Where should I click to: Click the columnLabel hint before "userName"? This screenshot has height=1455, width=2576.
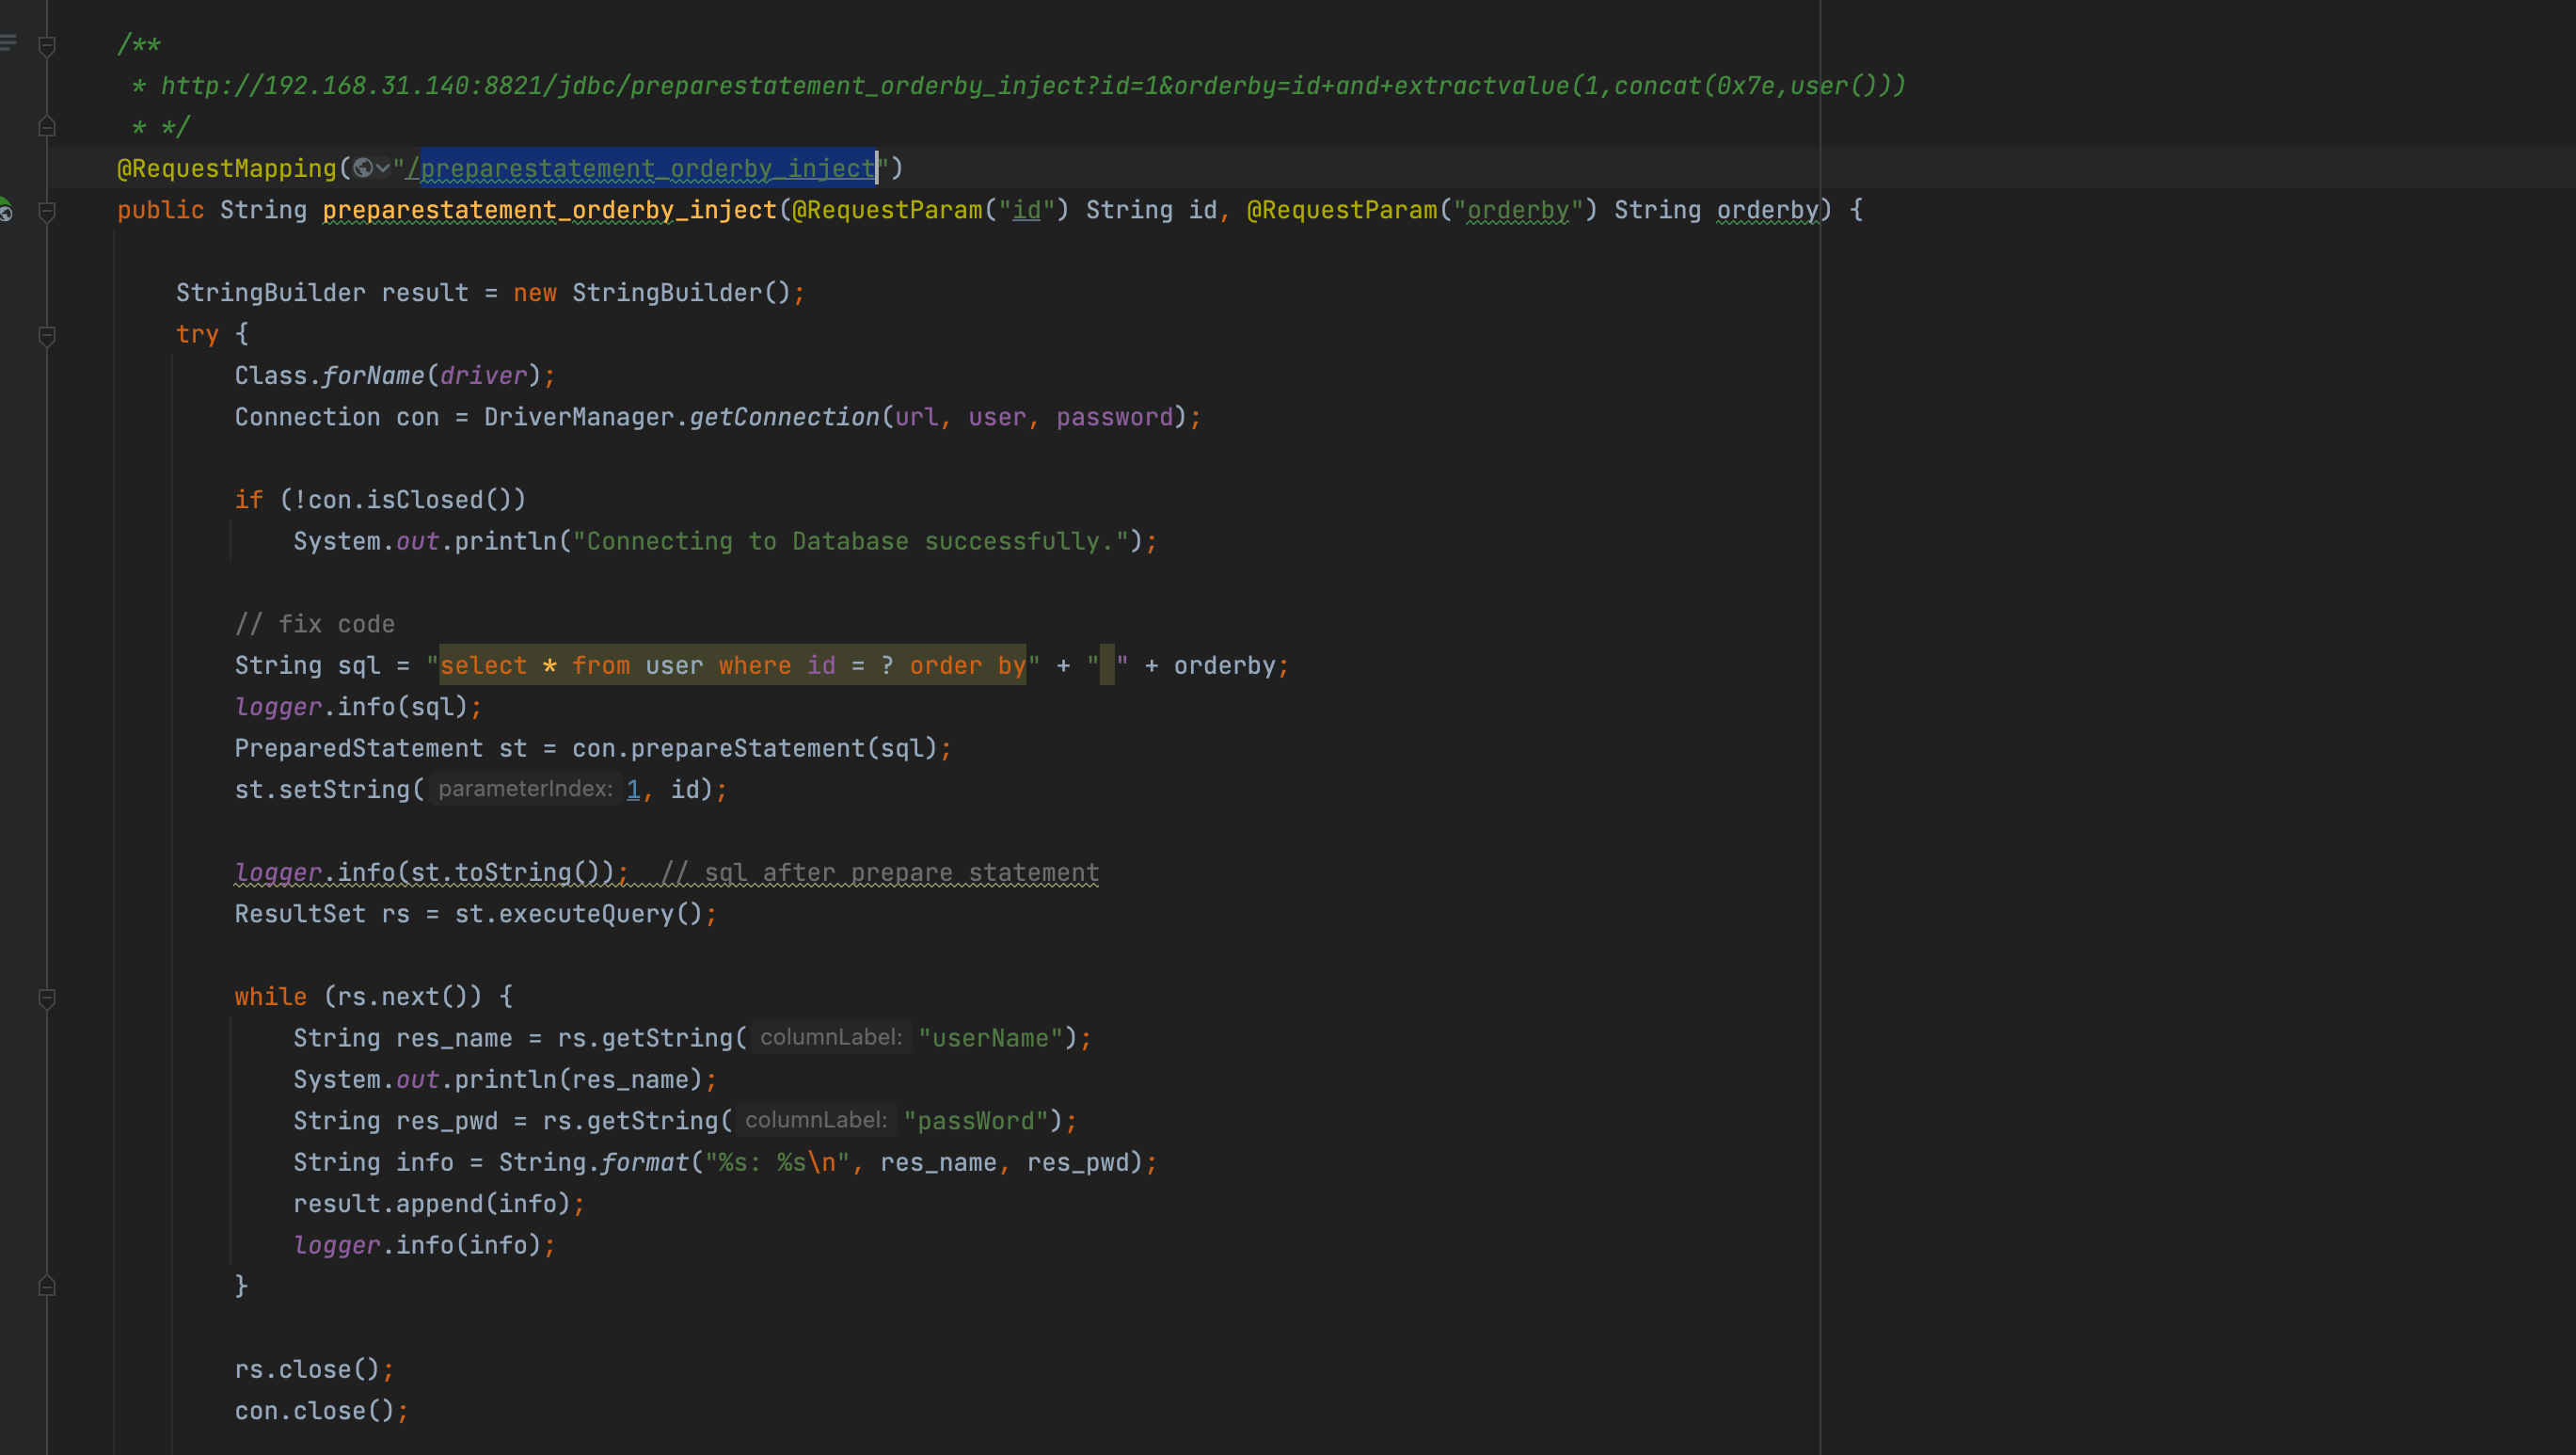click(x=831, y=1038)
